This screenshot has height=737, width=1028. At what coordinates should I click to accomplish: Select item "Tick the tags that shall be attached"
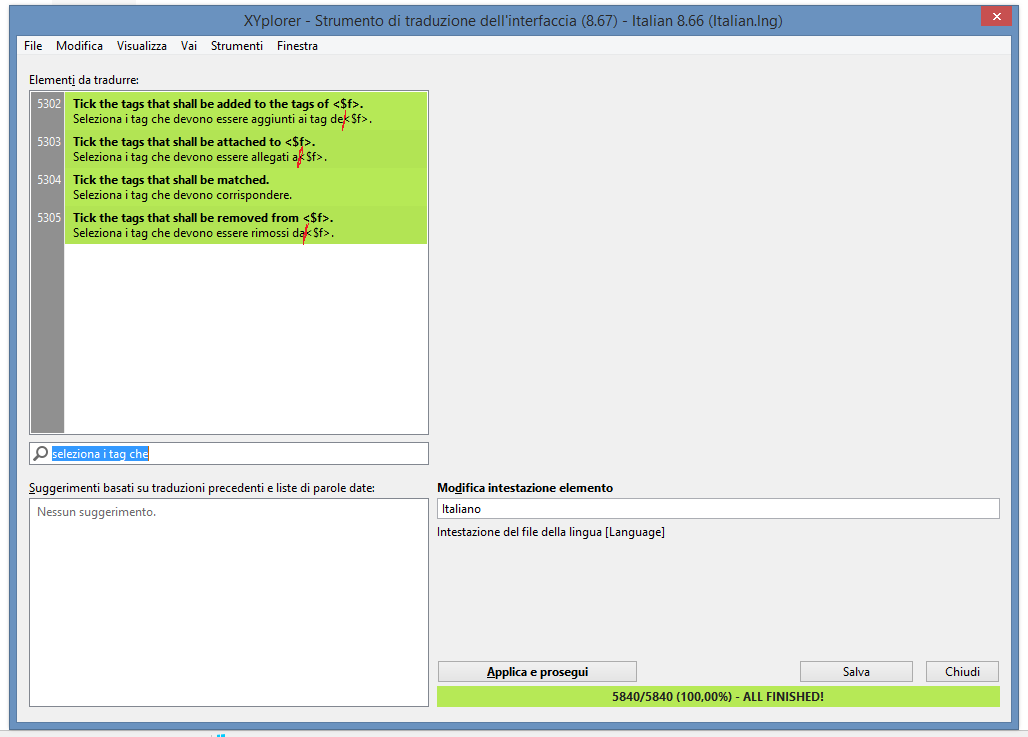point(245,149)
